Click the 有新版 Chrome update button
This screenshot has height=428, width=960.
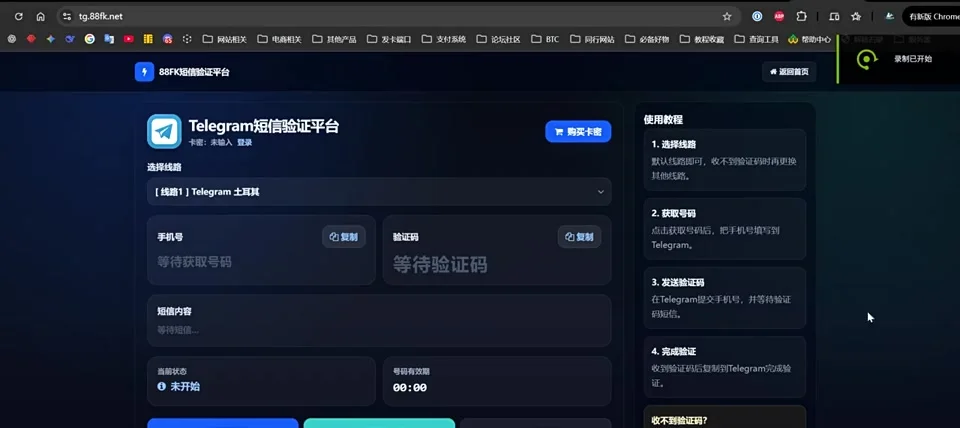931,17
